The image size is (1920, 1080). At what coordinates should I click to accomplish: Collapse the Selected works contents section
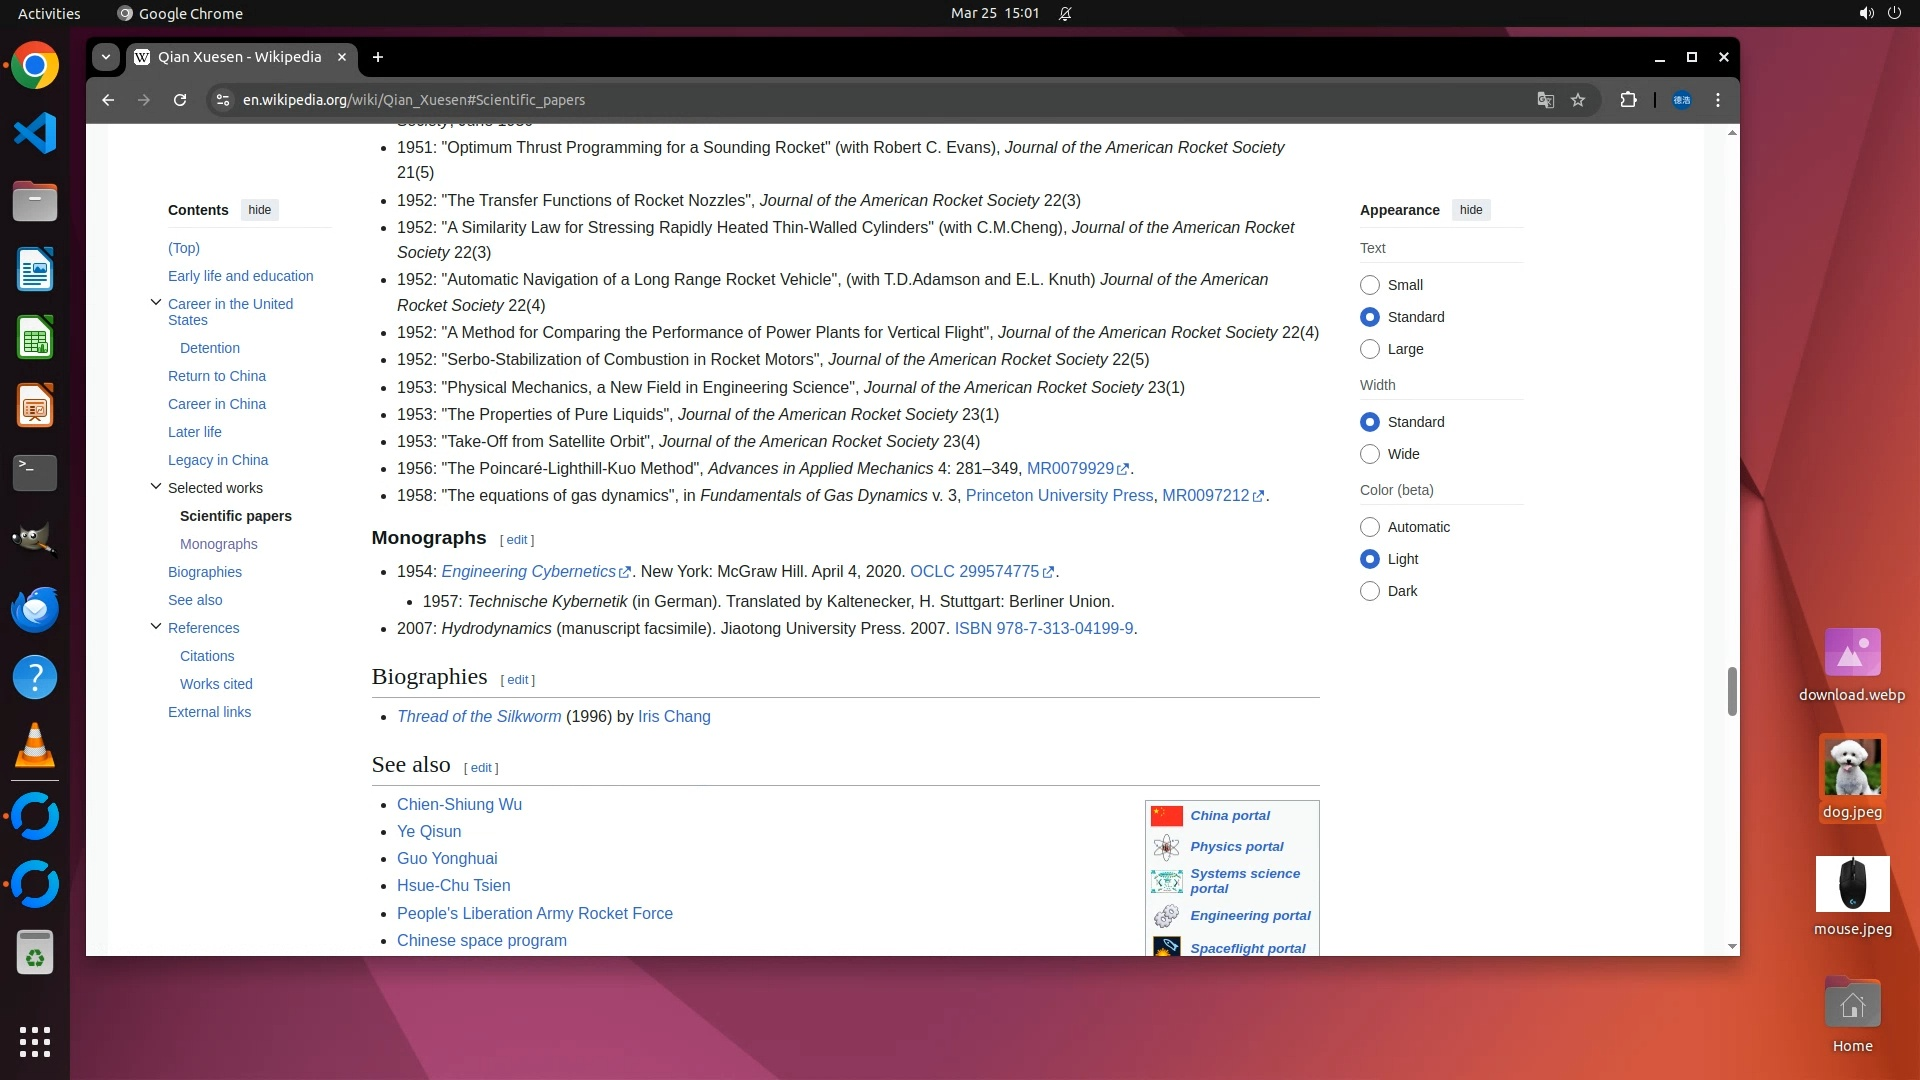point(156,487)
